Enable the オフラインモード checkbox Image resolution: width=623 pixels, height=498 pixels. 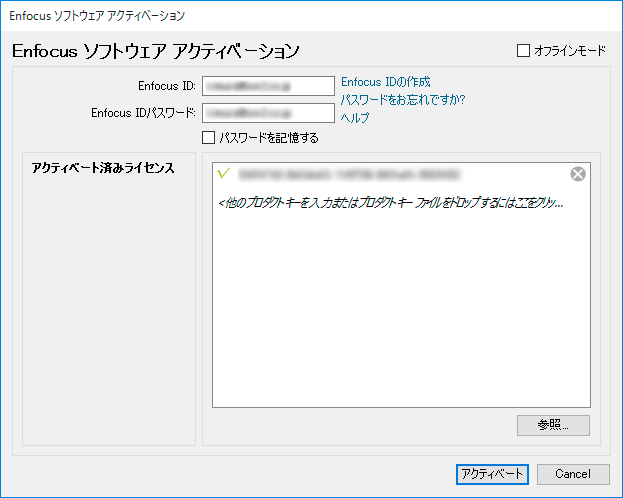click(523, 50)
